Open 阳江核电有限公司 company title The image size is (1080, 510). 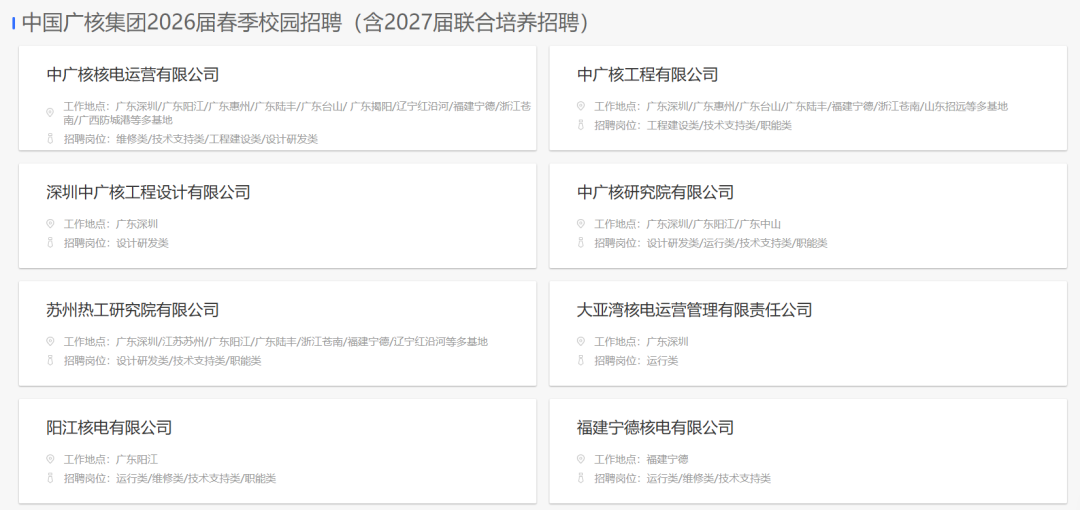tap(109, 428)
